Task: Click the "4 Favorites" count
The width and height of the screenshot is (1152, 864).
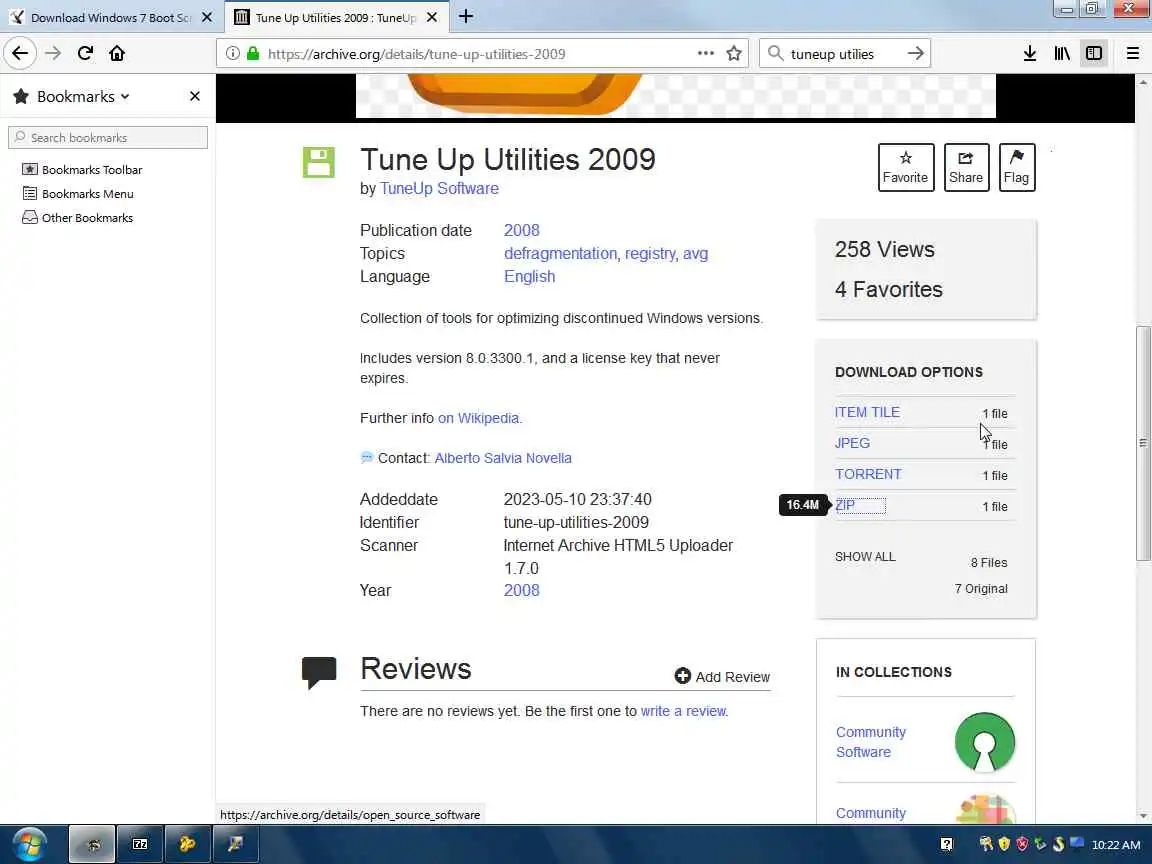Action: point(888,289)
